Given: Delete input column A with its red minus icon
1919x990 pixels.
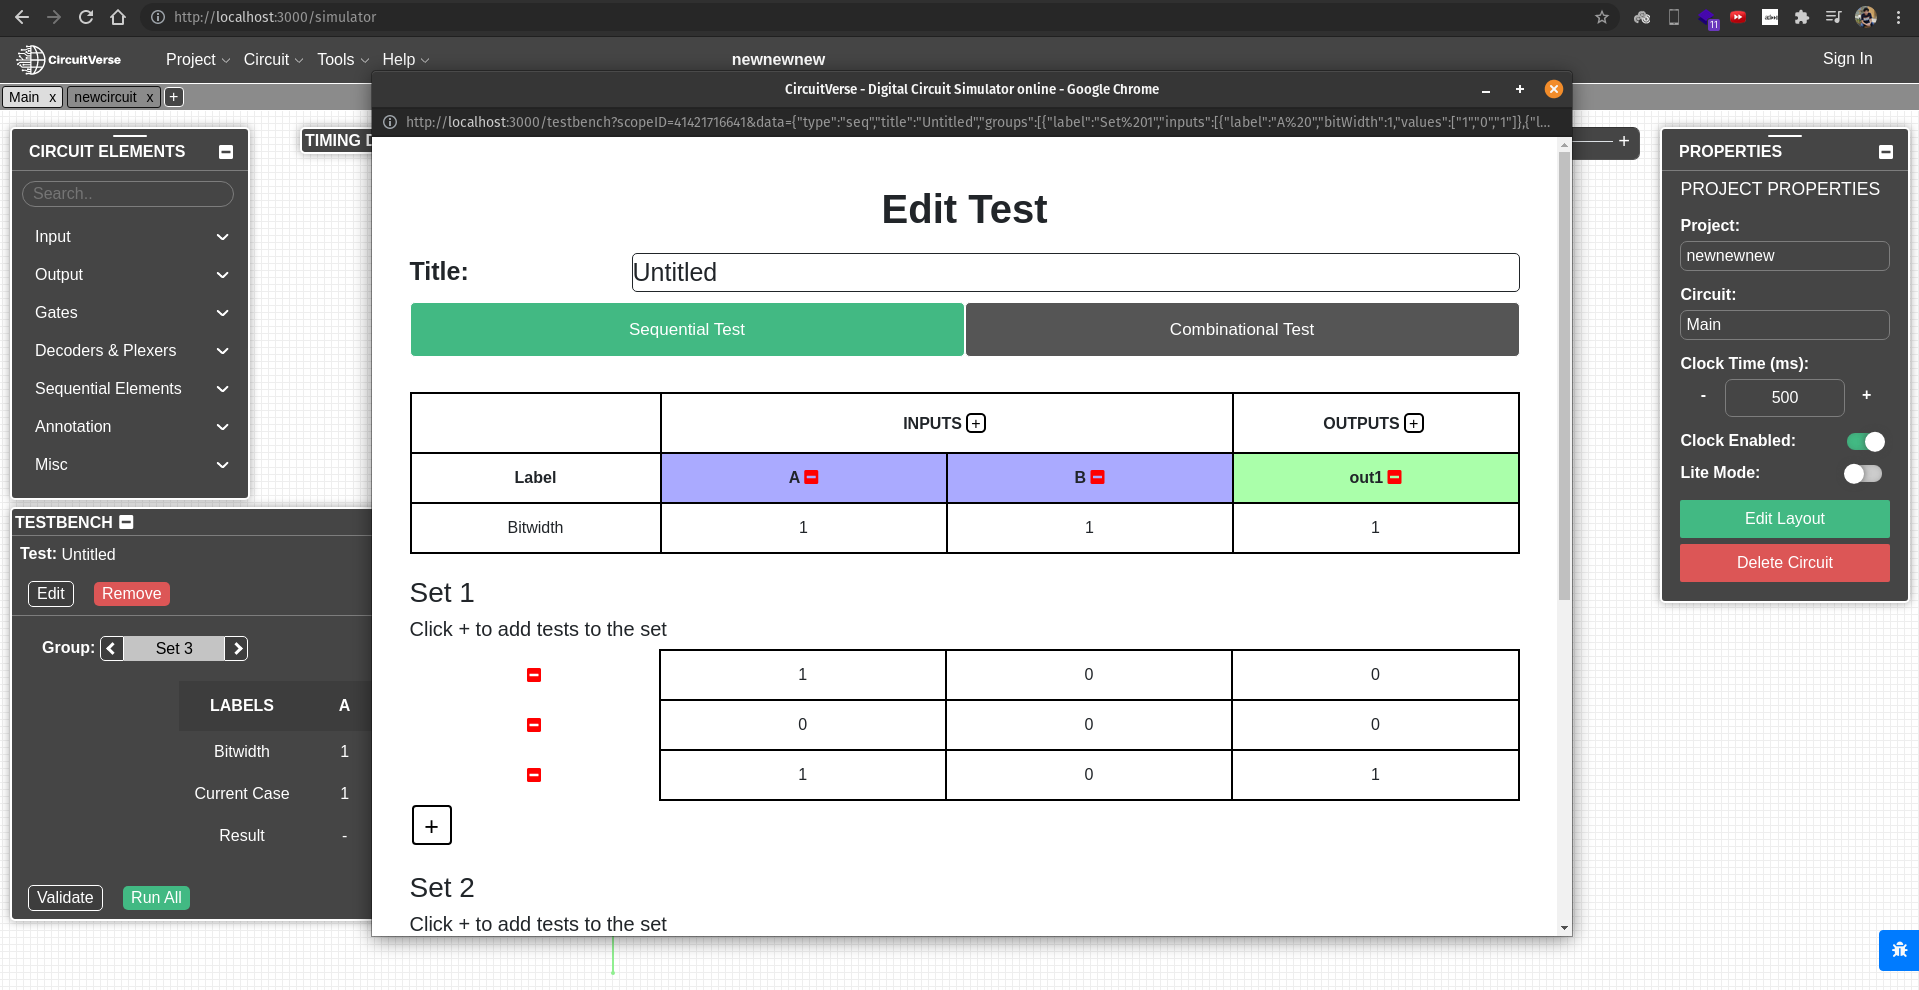Looking at the screenshot, I should pyautogui.click(x=811, y=477).
